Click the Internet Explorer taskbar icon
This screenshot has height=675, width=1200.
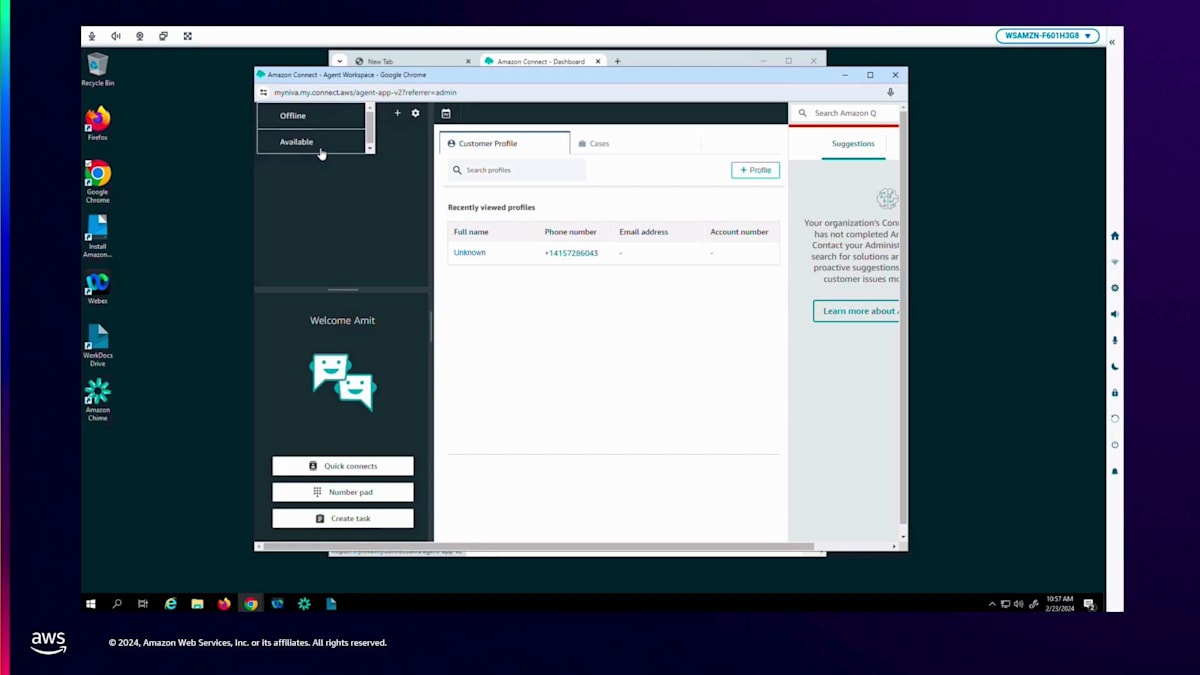pos(171,604)
